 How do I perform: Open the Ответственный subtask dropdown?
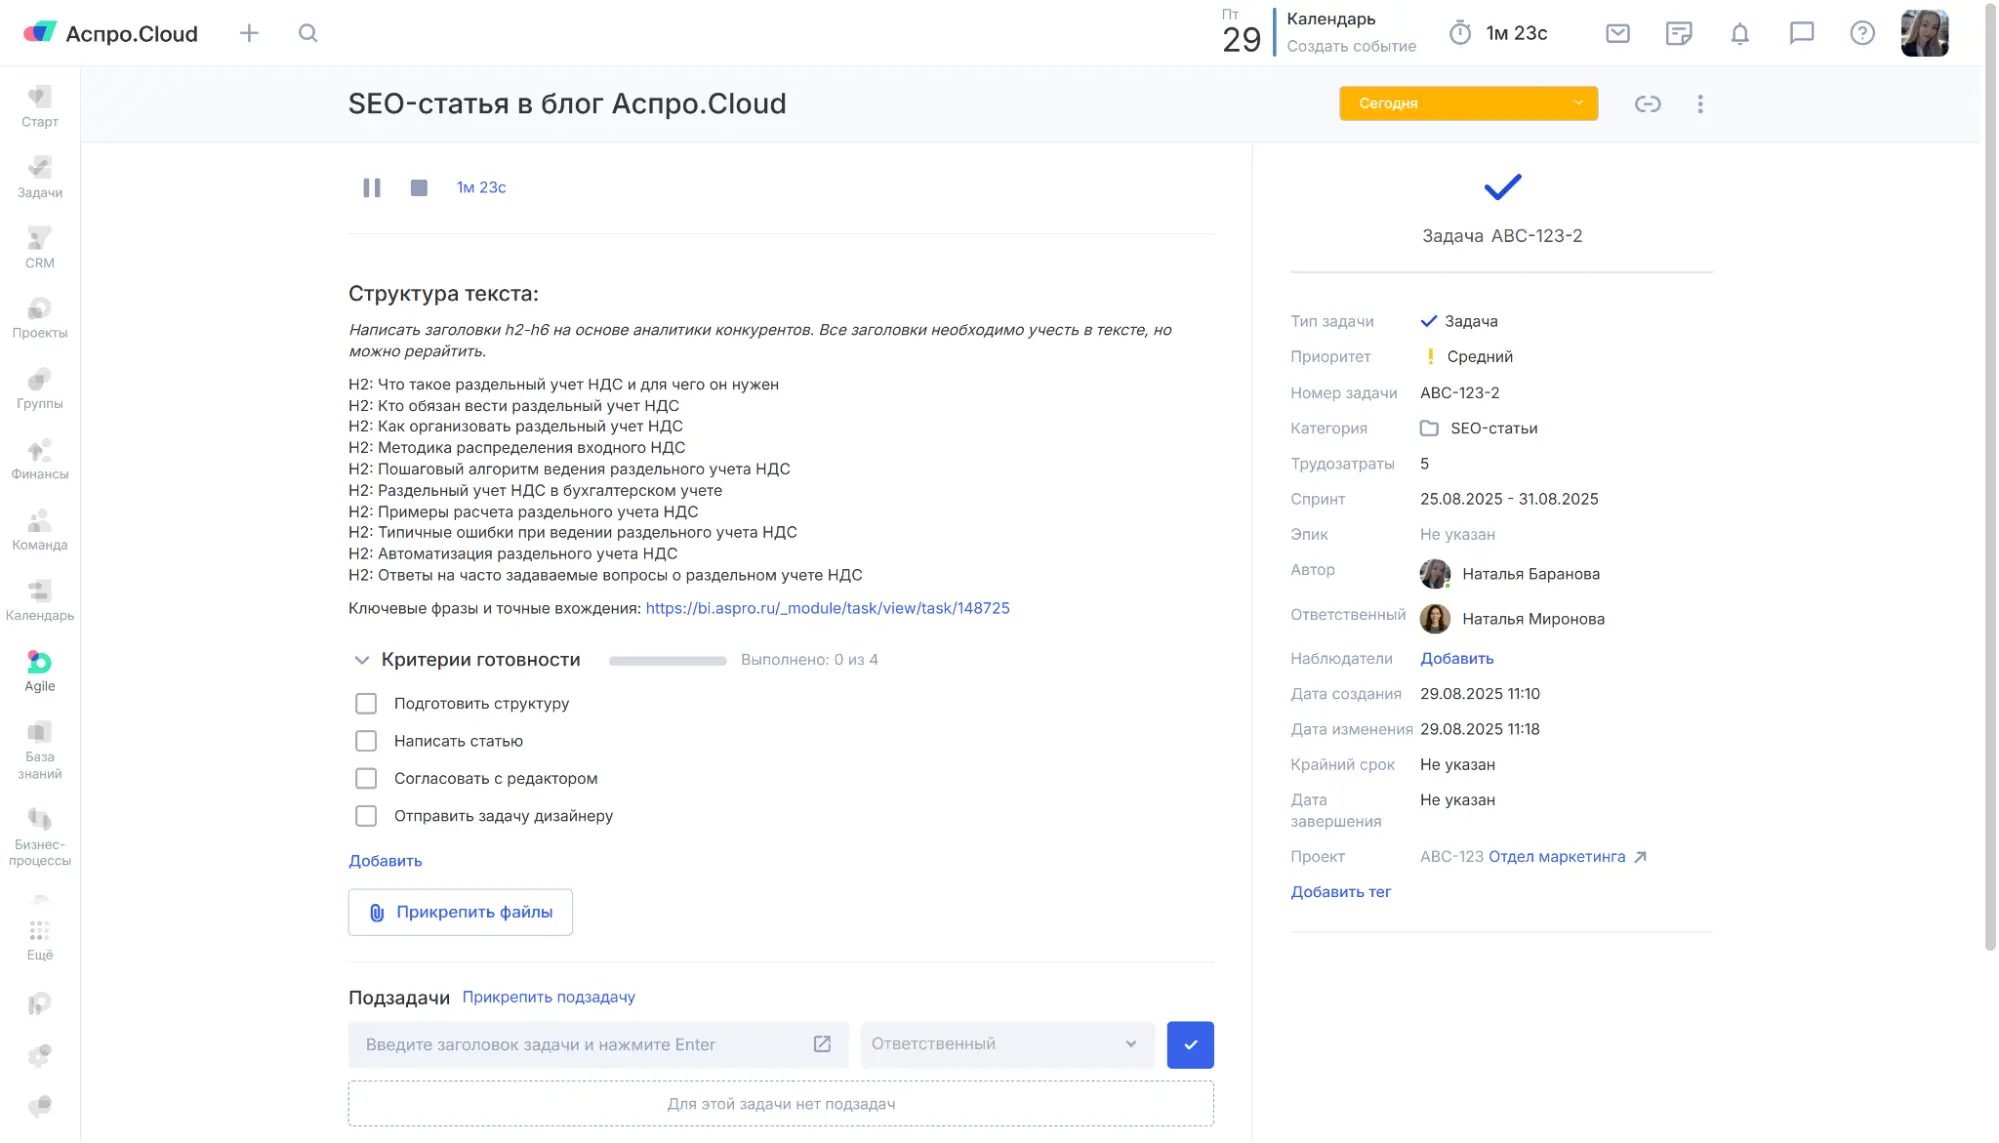click(x=1007, y=1044)
